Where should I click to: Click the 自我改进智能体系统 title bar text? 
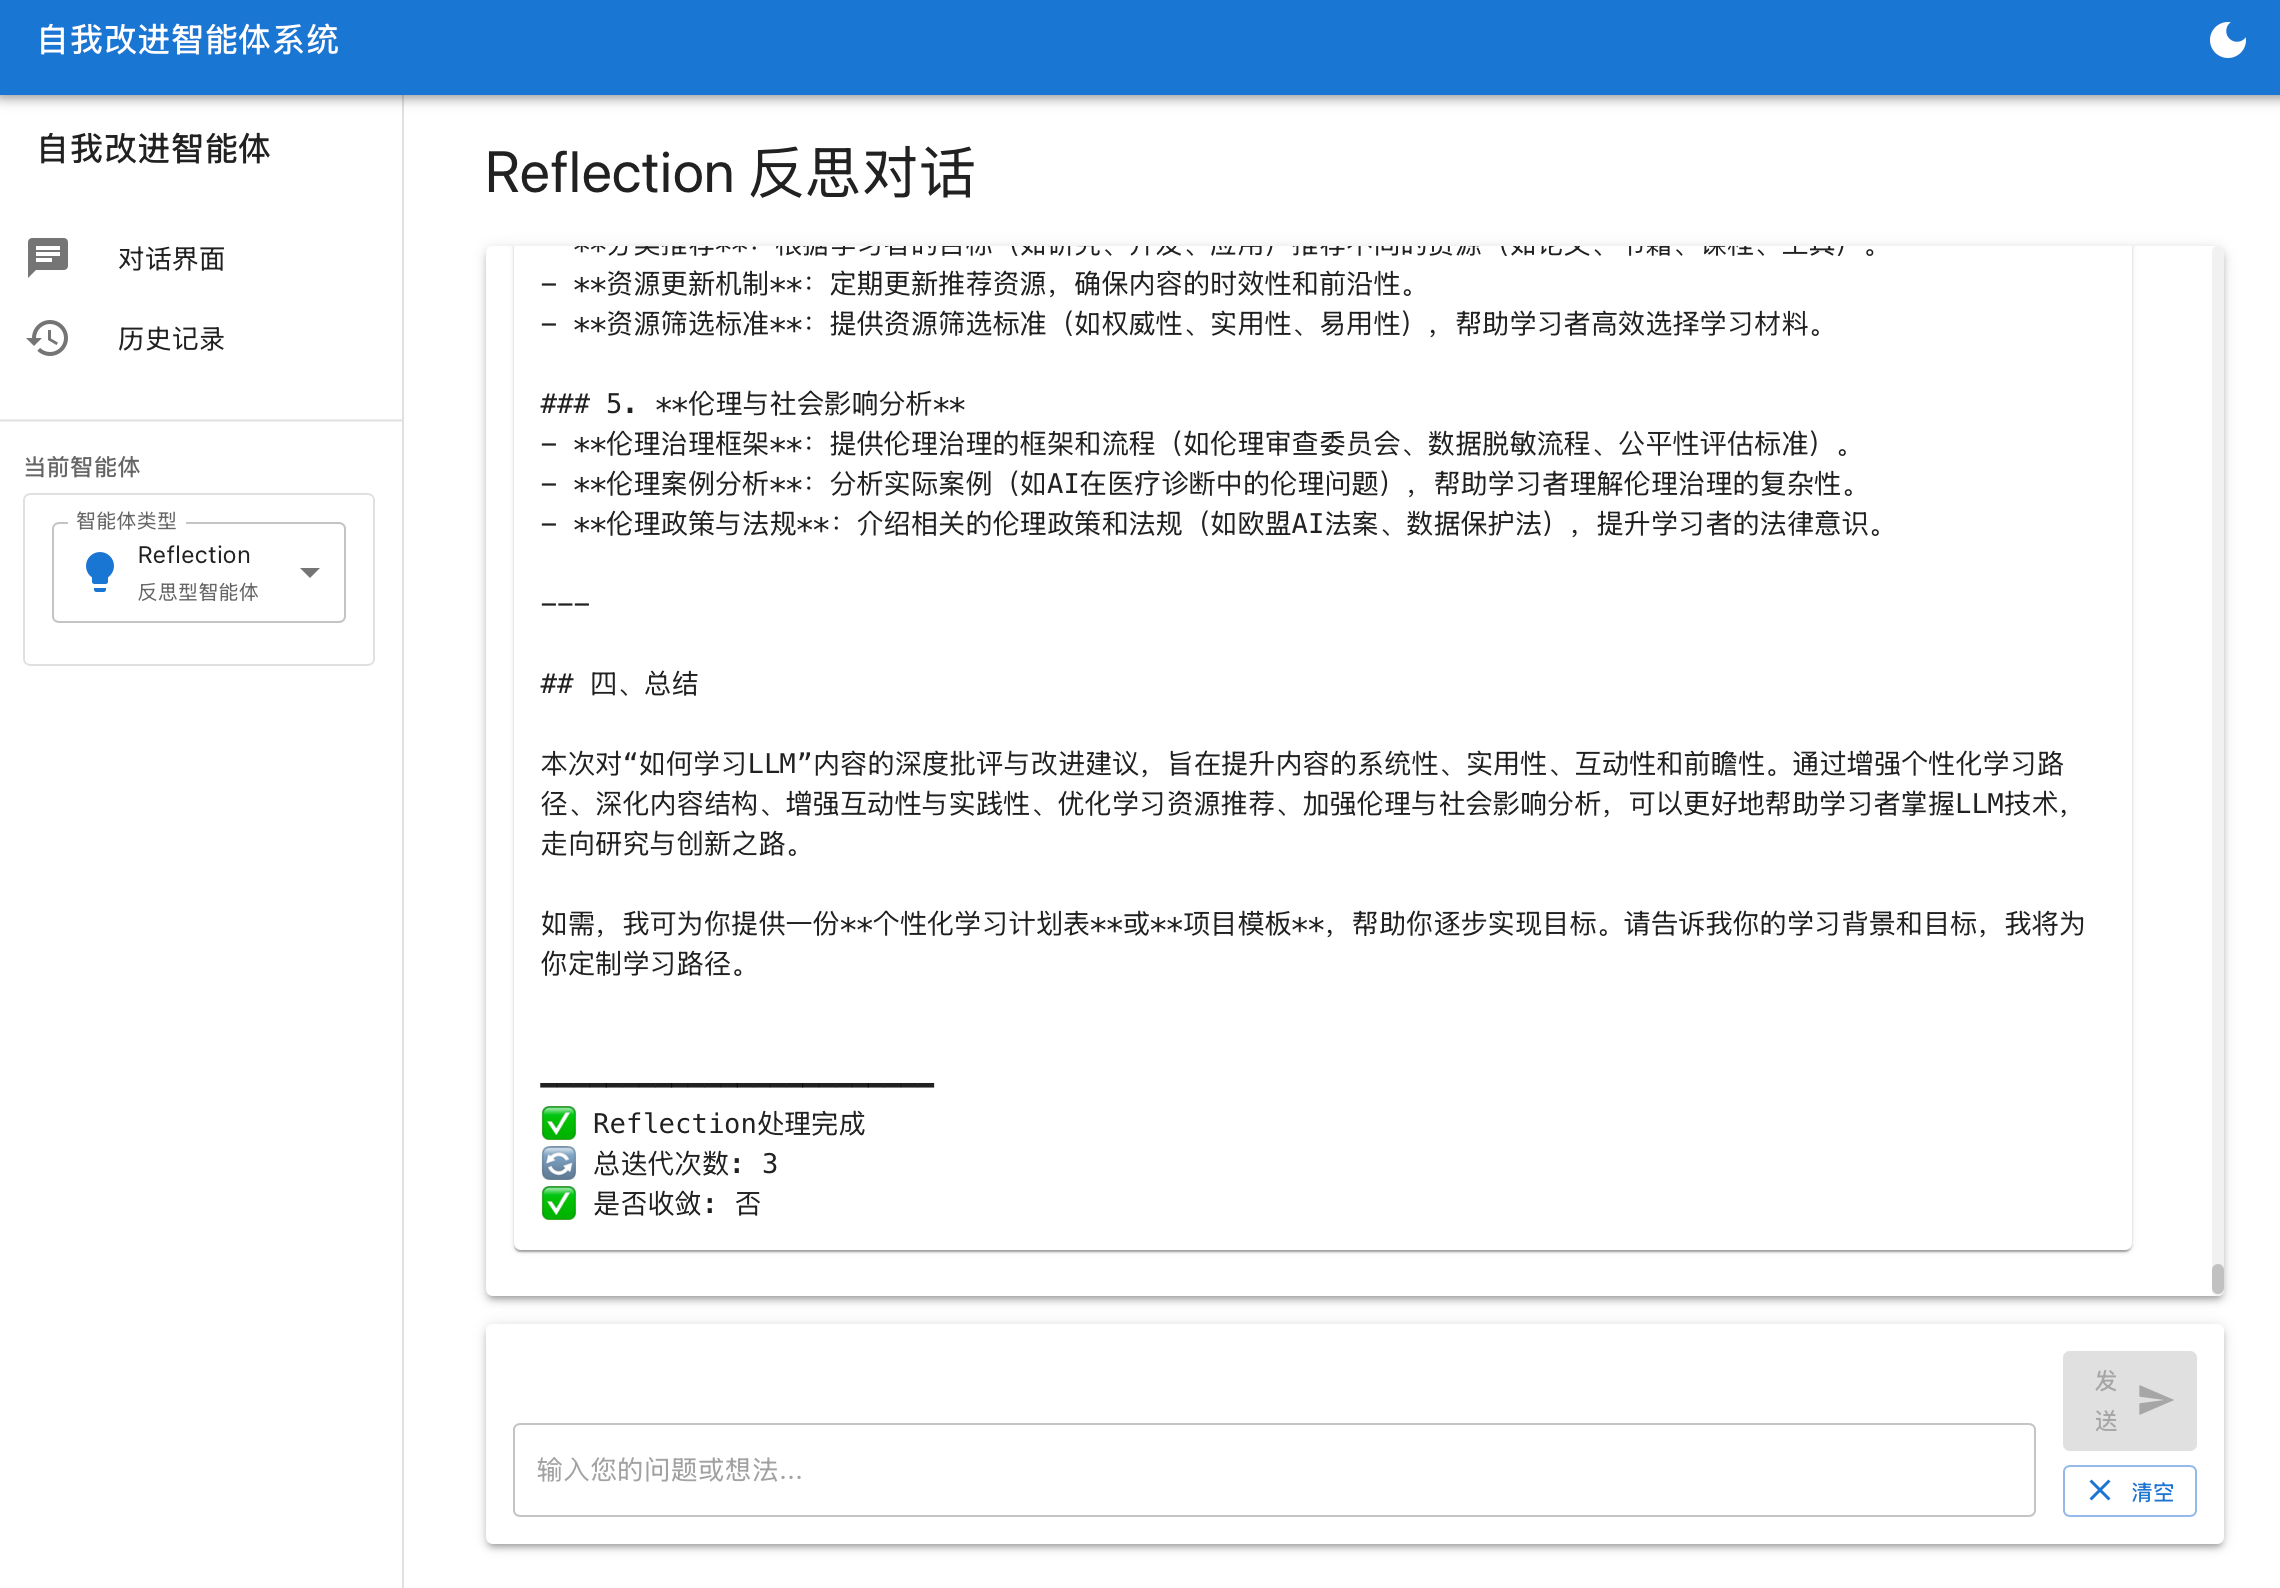pyautogui.click(x=189, y=40)
